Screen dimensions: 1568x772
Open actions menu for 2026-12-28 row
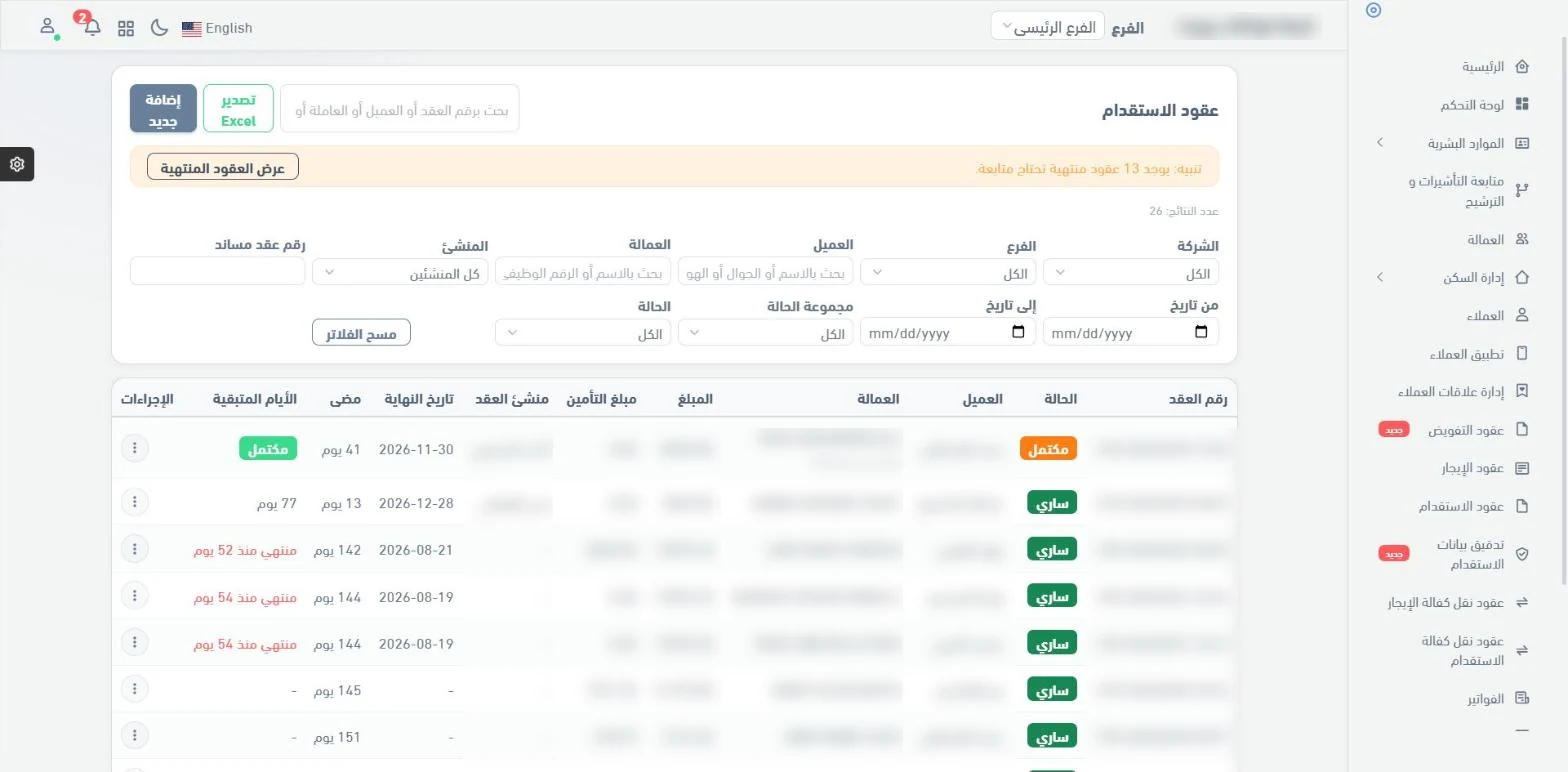pyautogui.click(x=134, y=502)
